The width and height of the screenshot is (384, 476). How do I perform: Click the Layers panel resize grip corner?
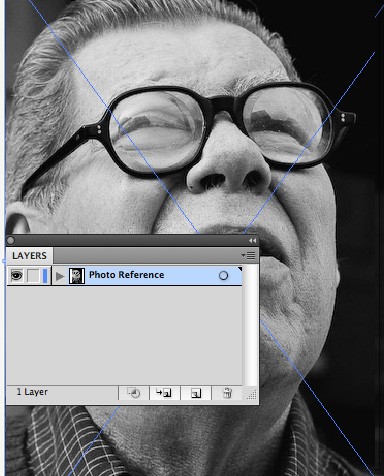251,394
